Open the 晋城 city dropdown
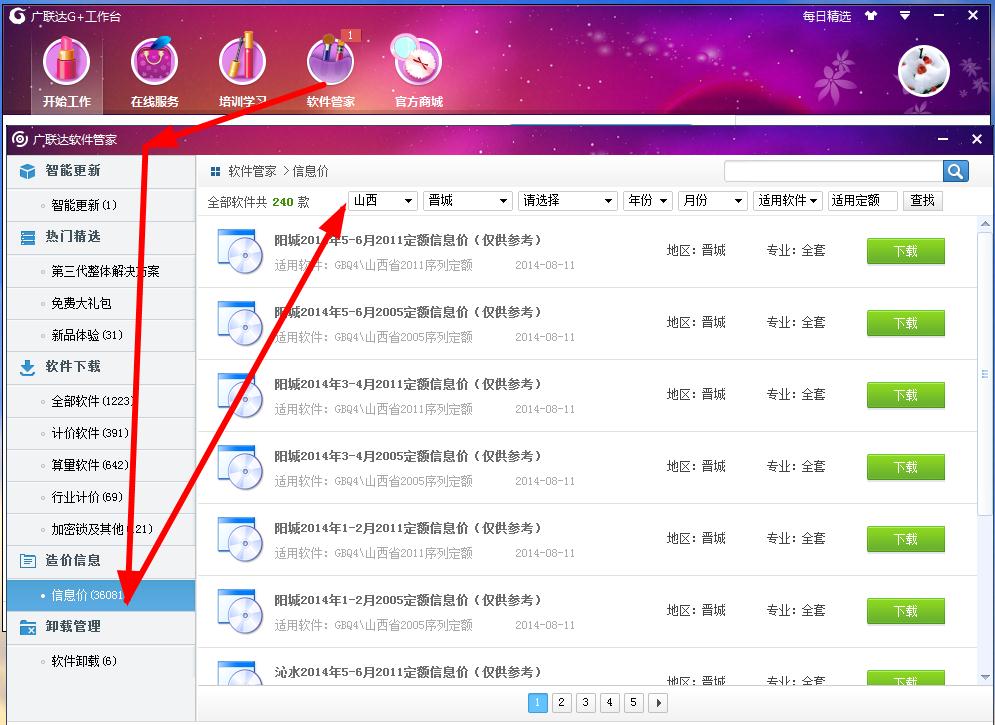The width and height of the screenshot is (995, 725). point(468,200)
